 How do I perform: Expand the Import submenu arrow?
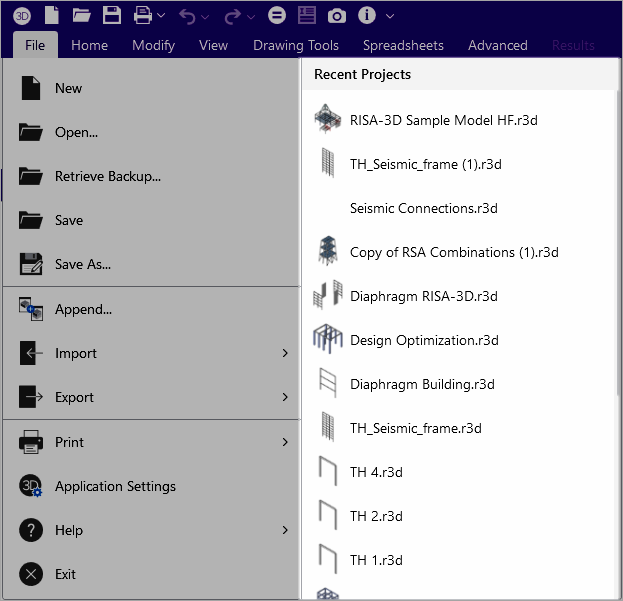pos(285,353)
